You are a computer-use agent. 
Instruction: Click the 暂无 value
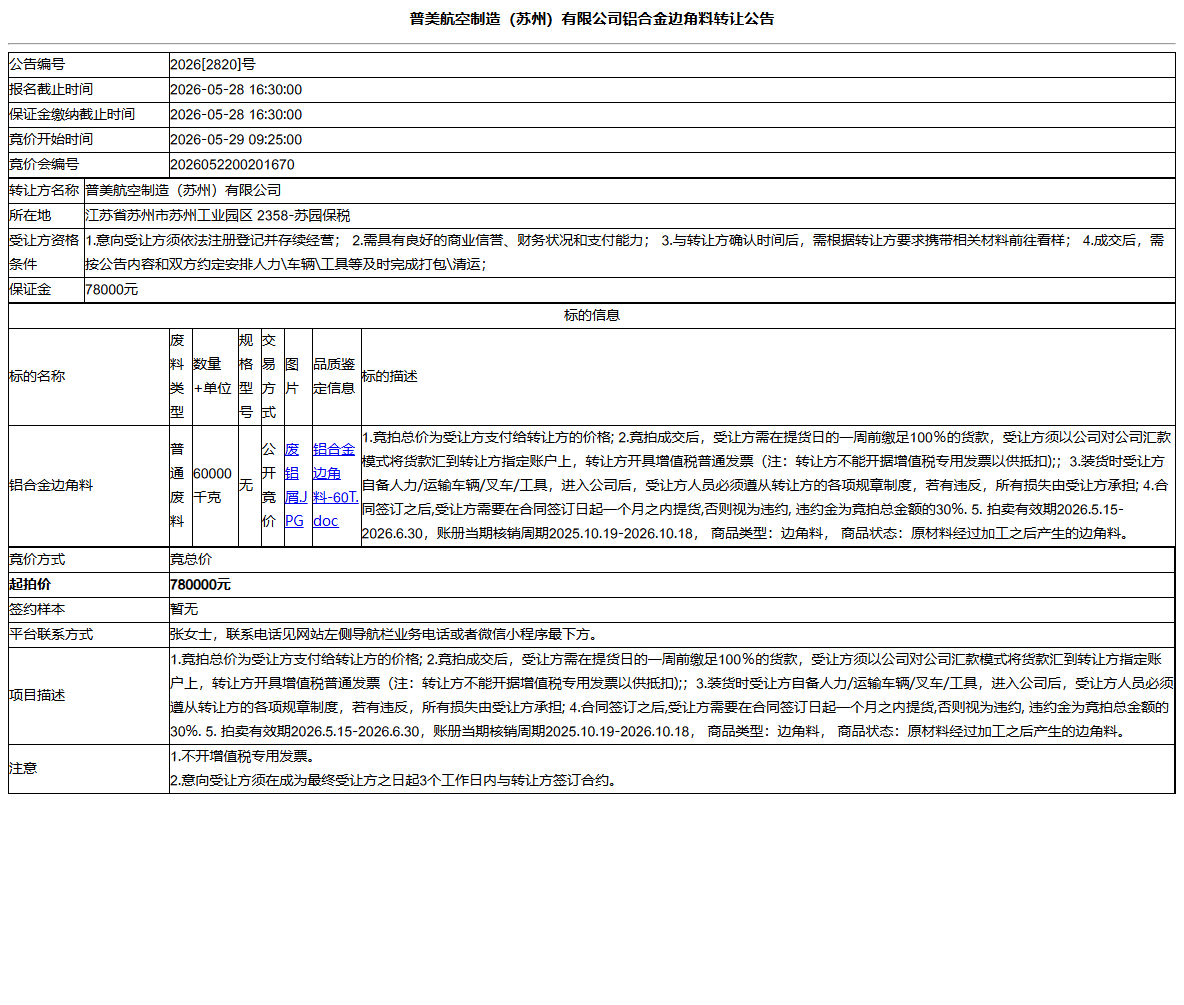pos(184,609)
